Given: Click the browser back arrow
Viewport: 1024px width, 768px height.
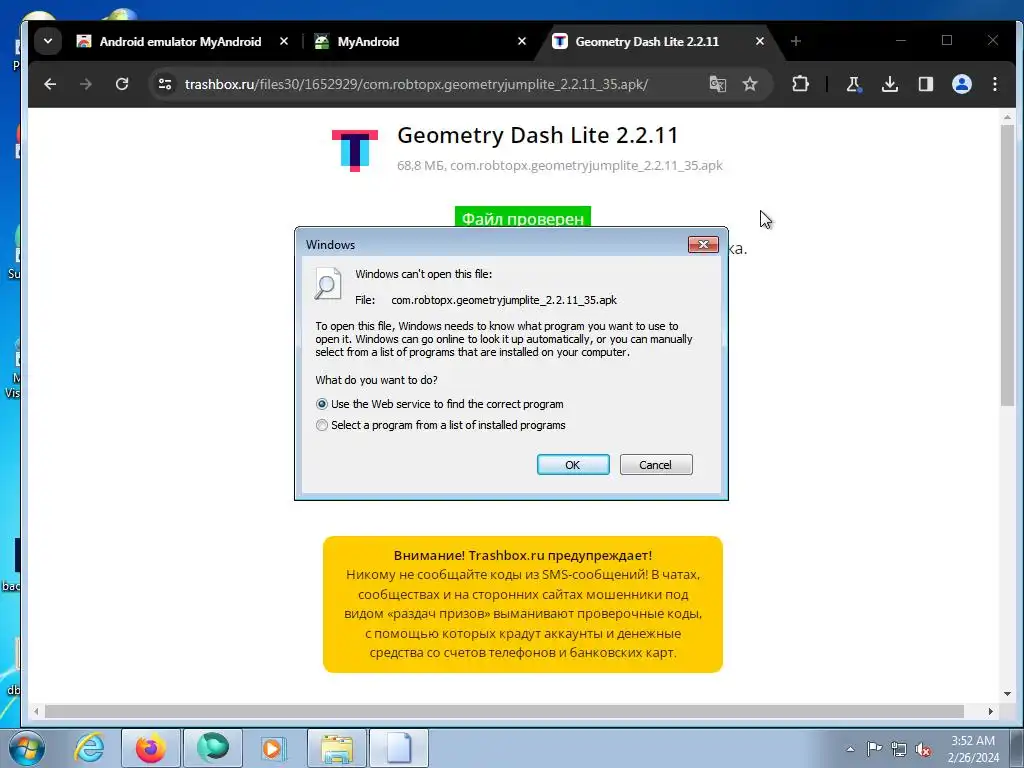Looking at the screenshot, I should tap(50, 84).
